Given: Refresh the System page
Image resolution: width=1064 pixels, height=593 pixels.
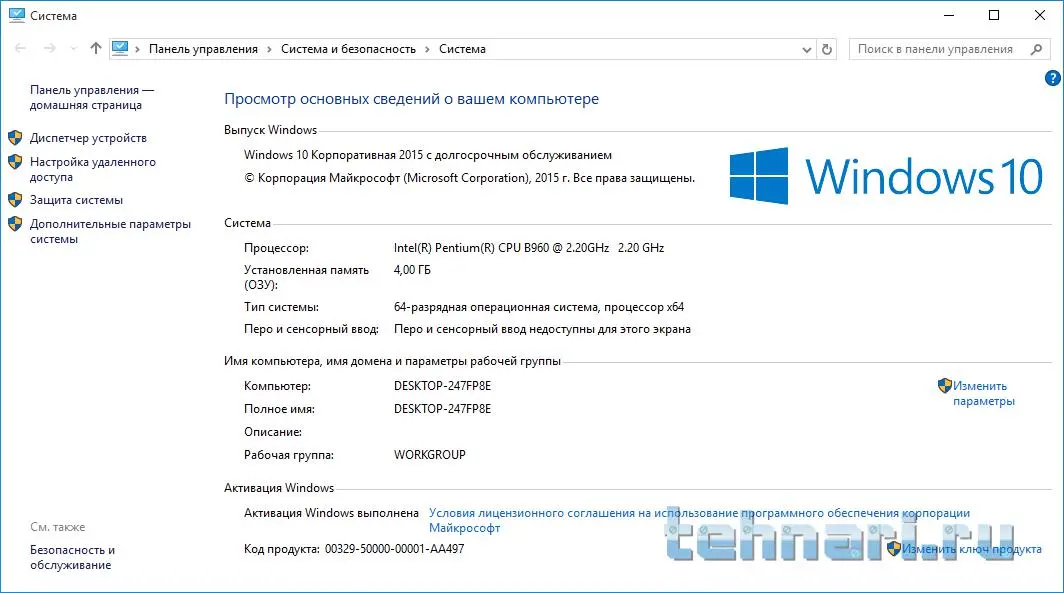Looking at the screenshot, I should pos(826,49).
